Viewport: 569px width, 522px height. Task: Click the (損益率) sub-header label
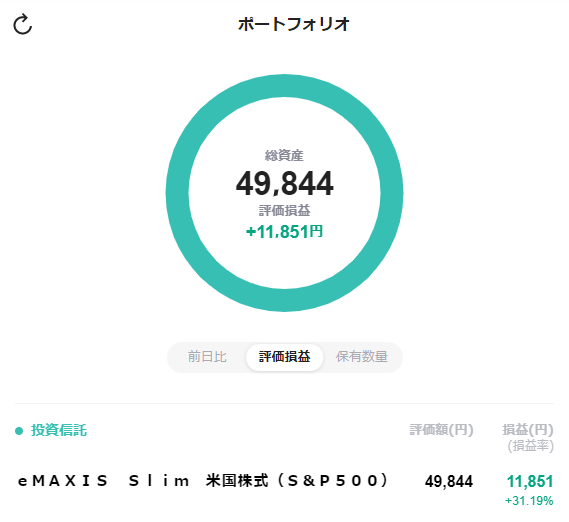tap(531, 446)
